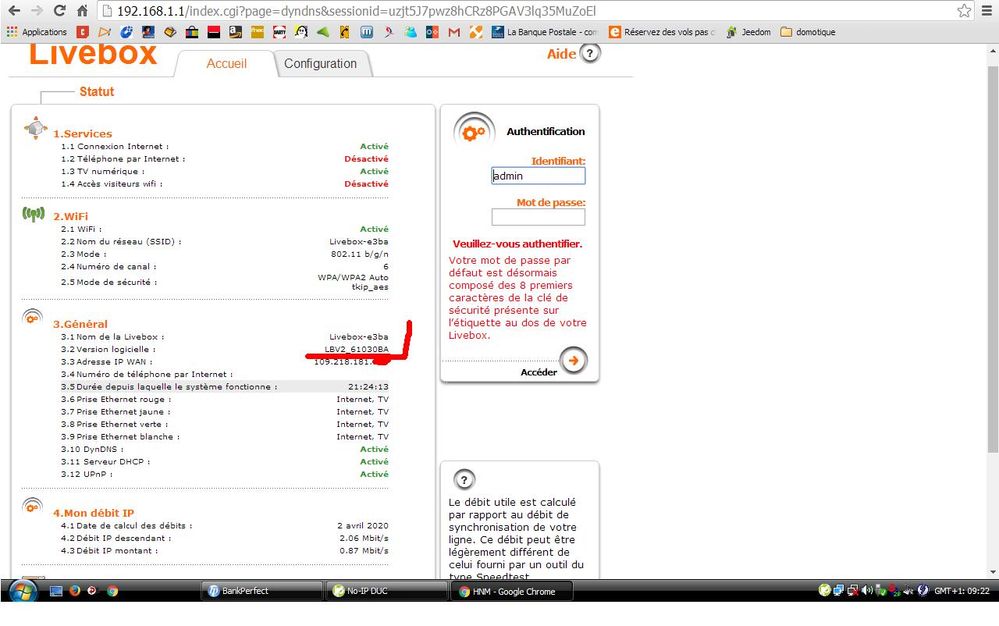Switch to the Accueil tab
Viewport: 999px width, 626px height.
(226, 64)
